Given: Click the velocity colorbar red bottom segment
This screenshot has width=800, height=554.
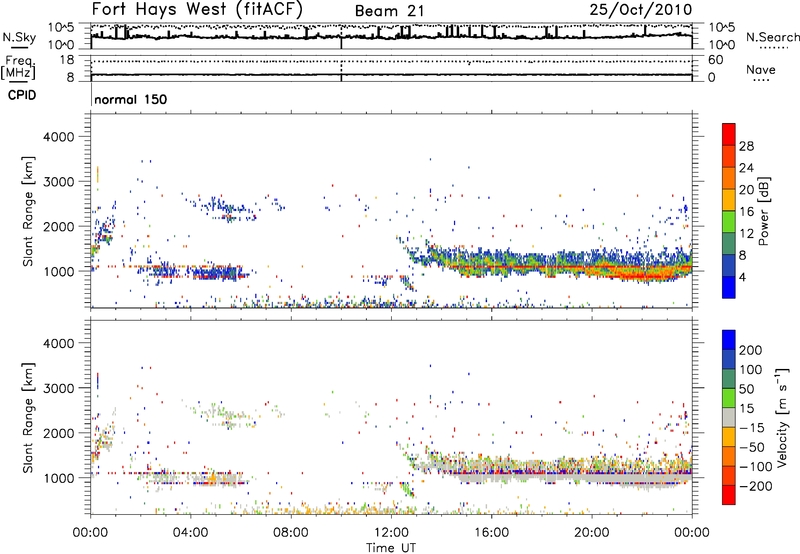Looking at the screenshot, I should point(729,495).
